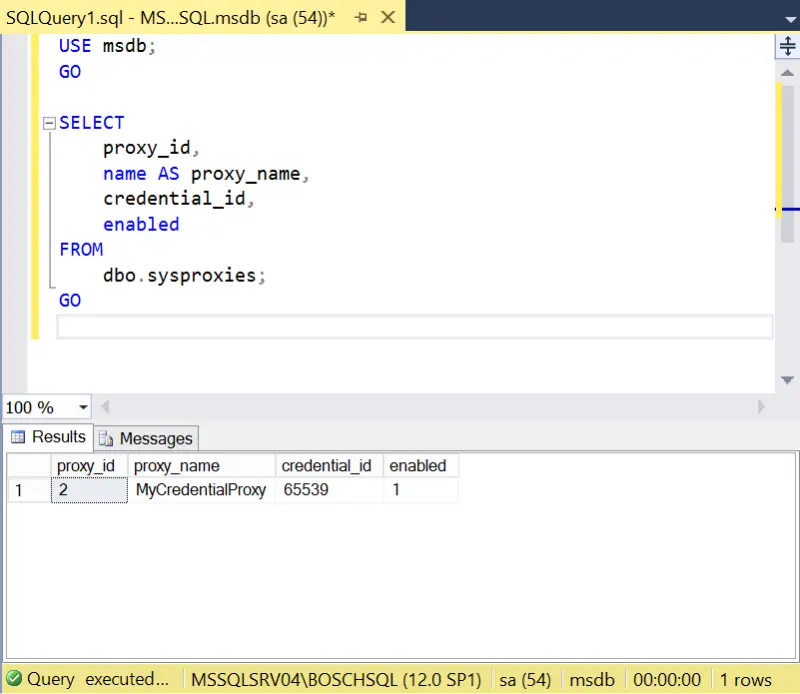Click the FROM keyword in the query

81,250
